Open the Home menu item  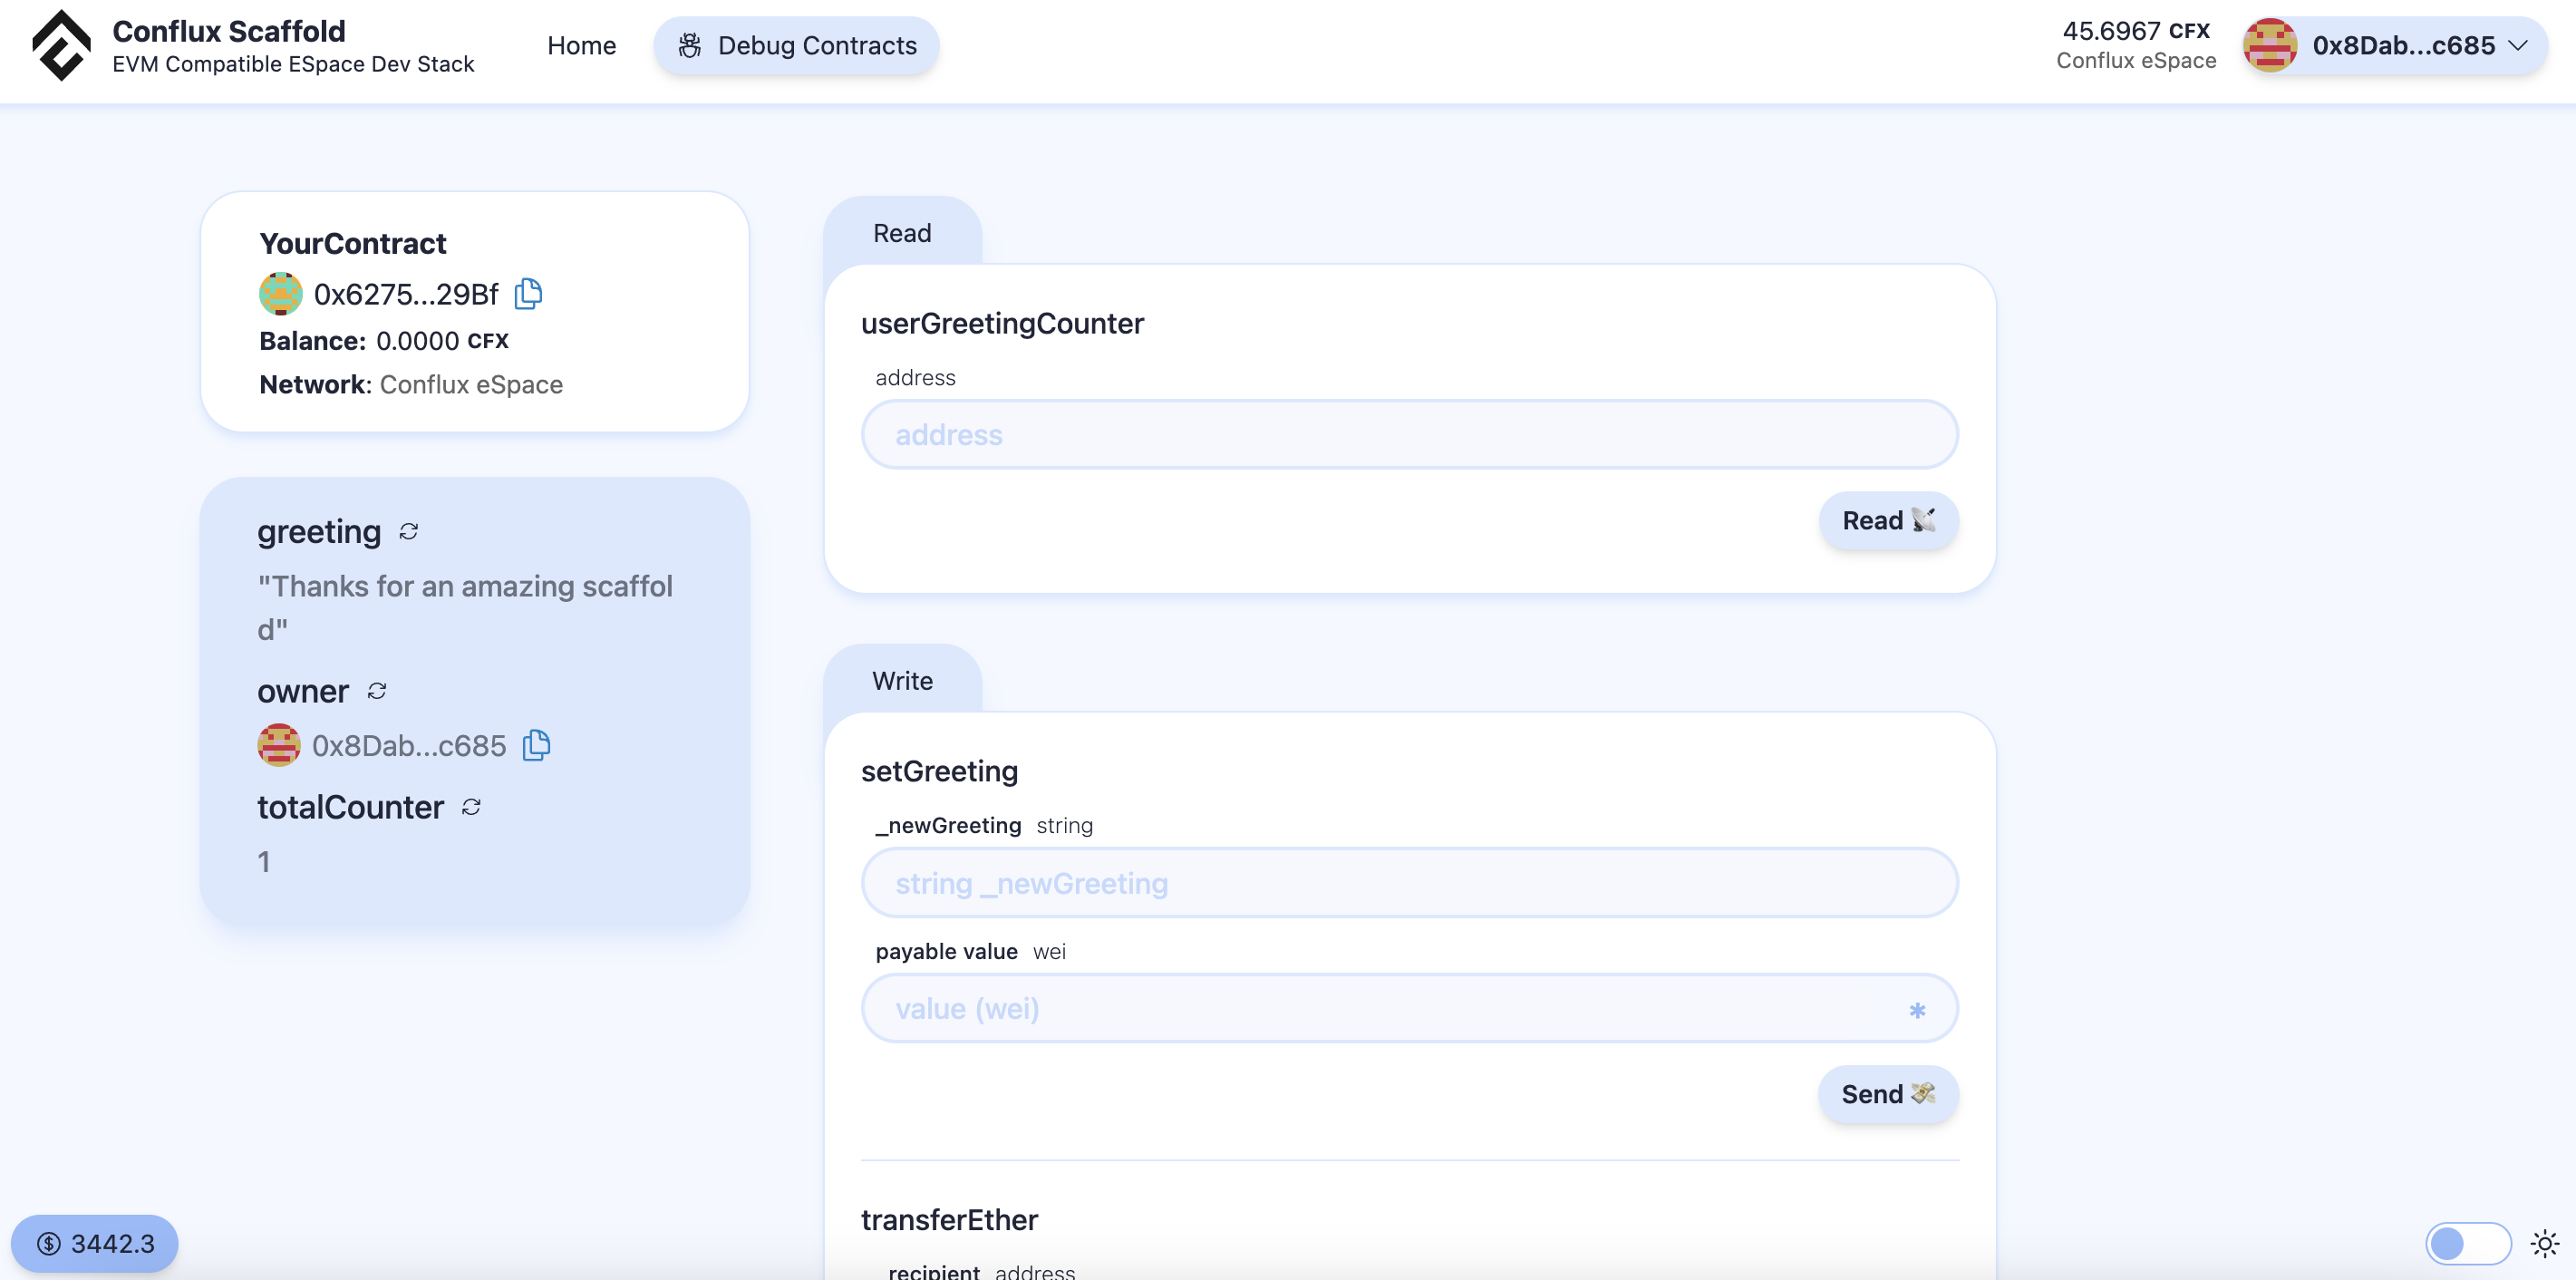581,45
